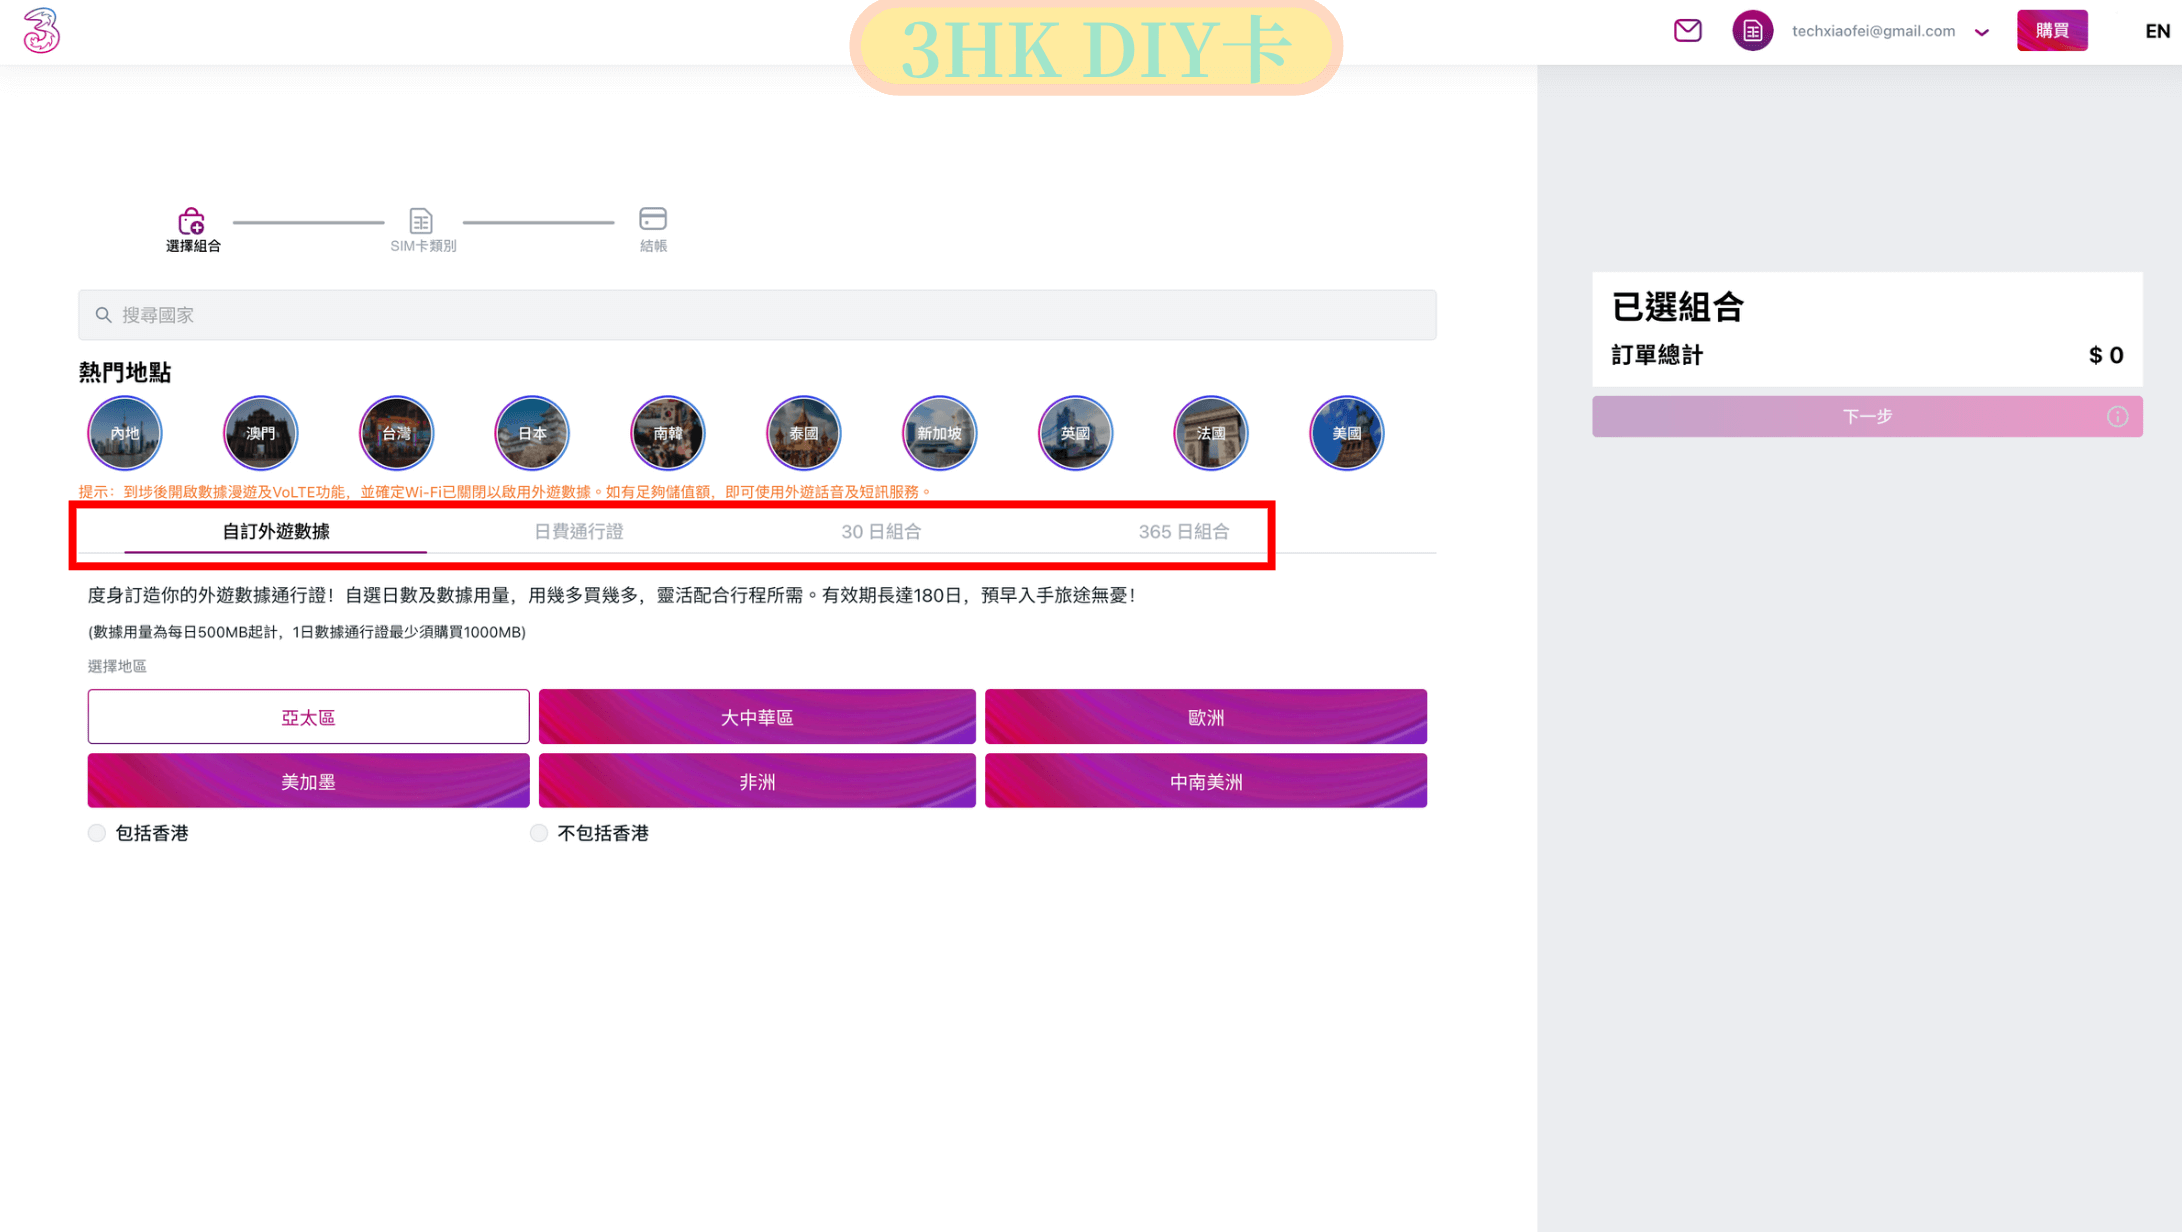Click the magnifier icon in search box
Screen dimensions: 2182x1232
pyautogui.click(x=103, y=315)
